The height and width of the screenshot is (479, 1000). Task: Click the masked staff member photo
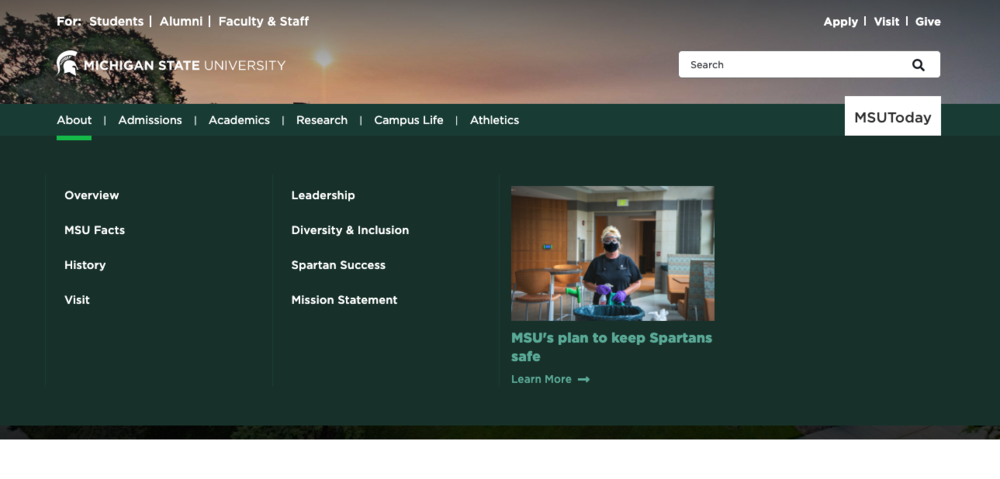[612, 253]
